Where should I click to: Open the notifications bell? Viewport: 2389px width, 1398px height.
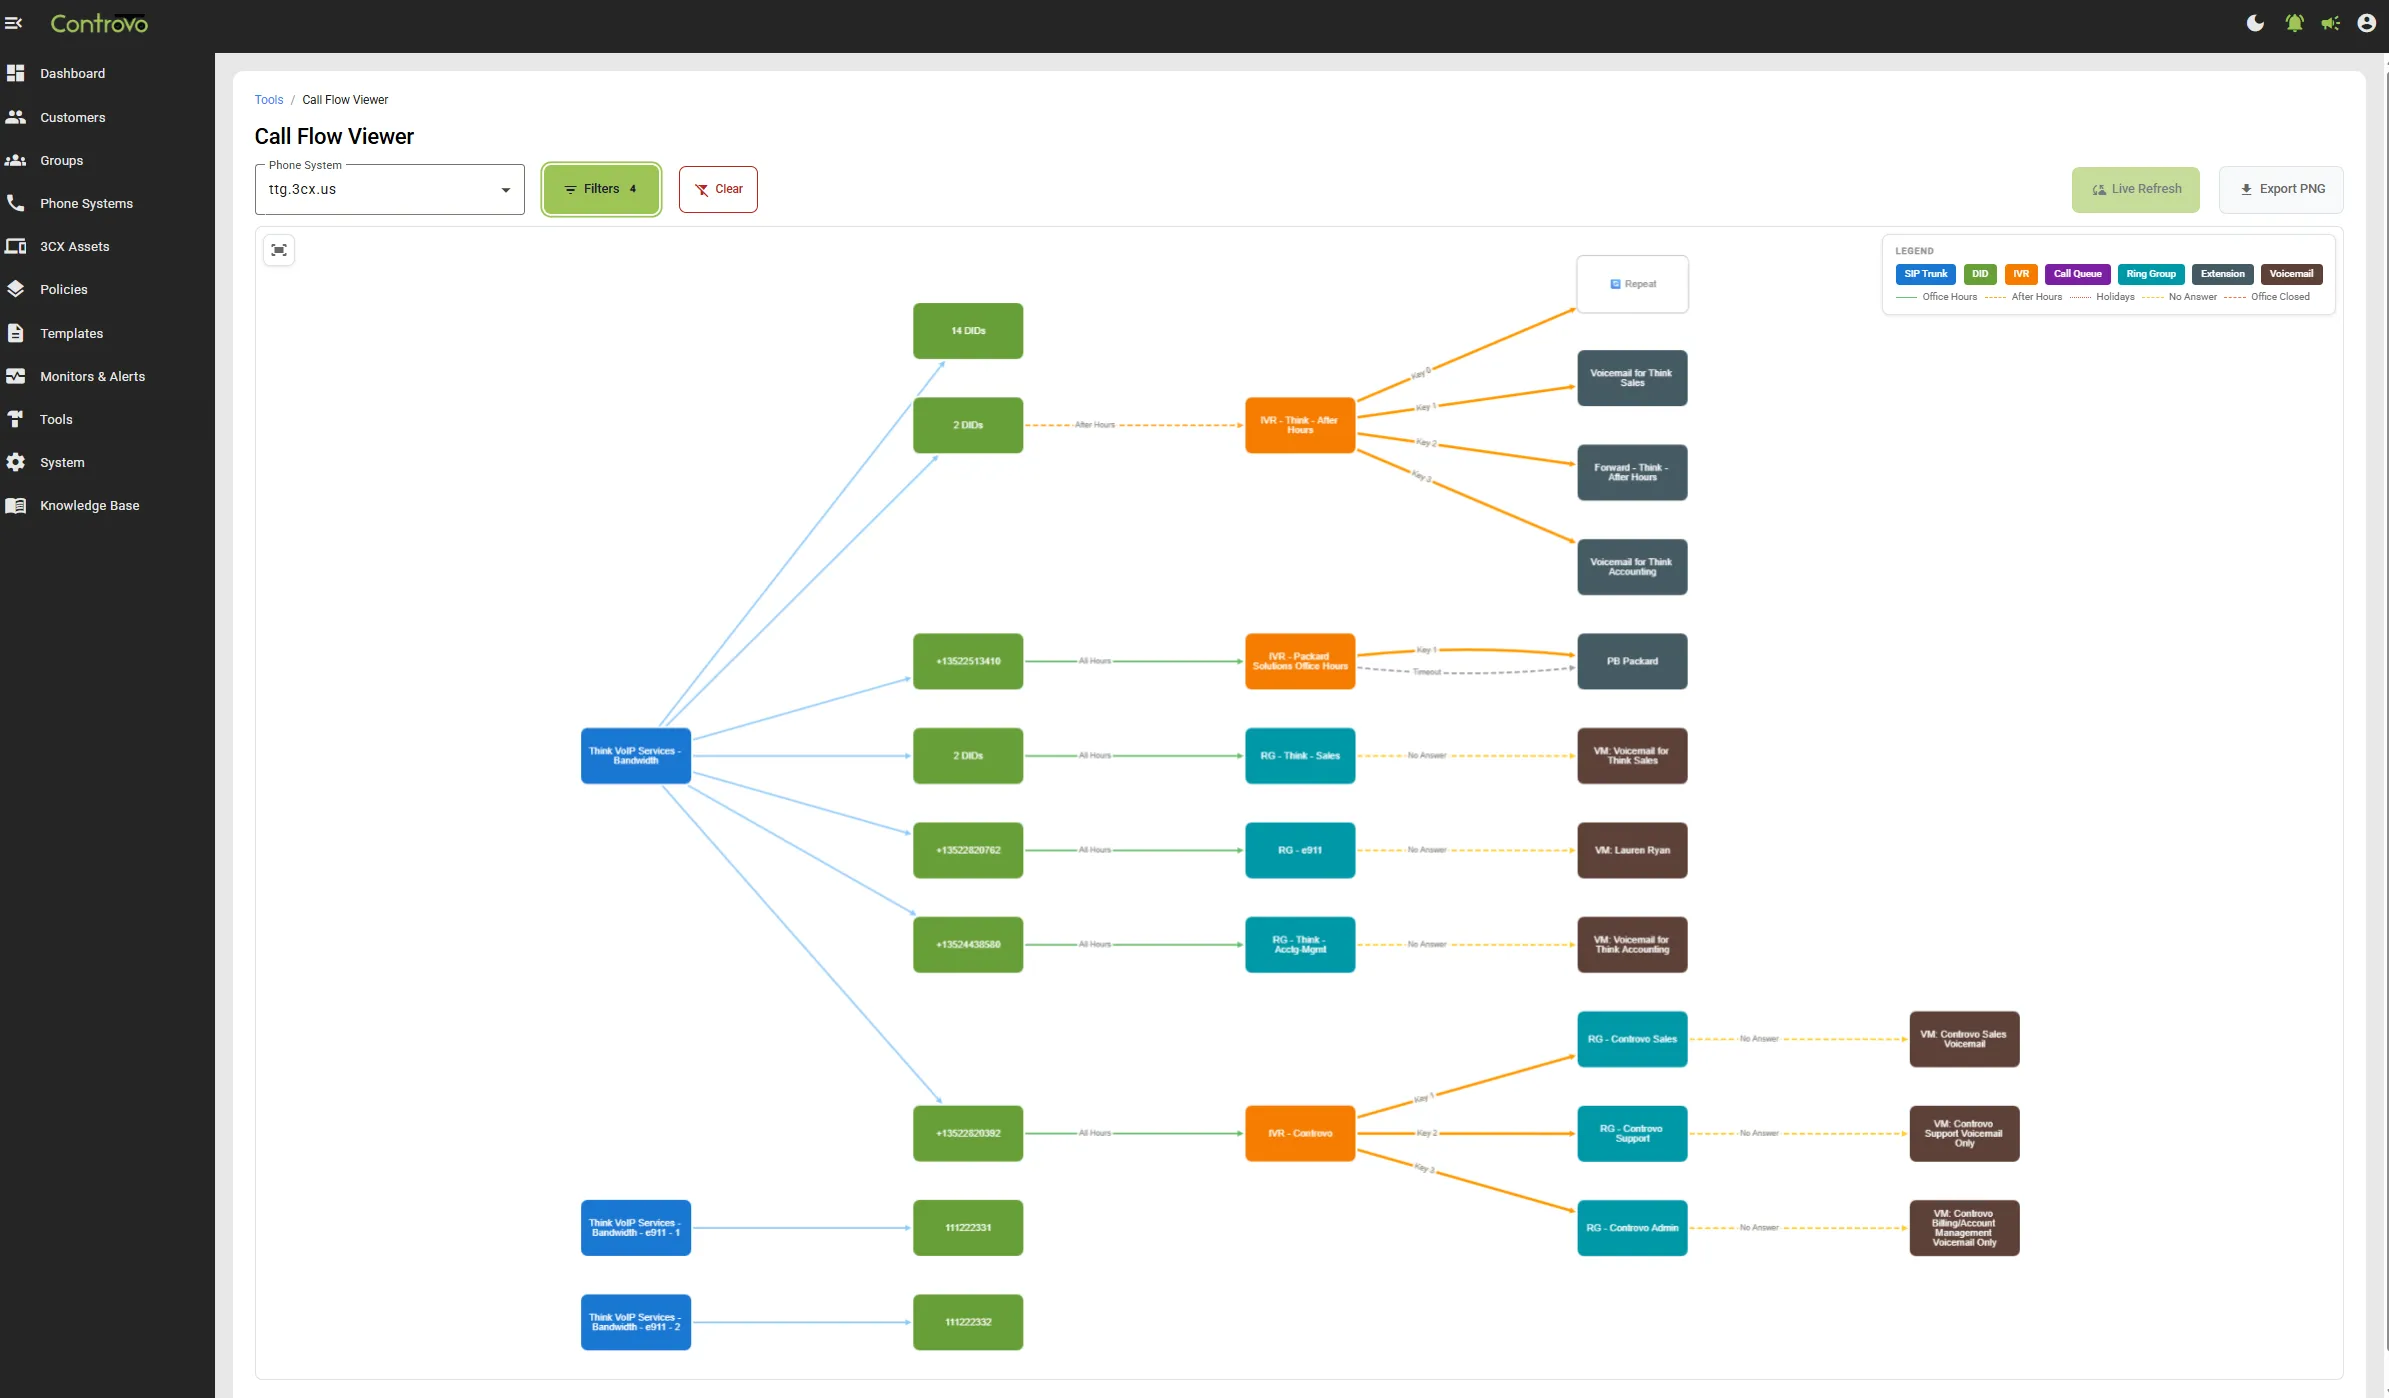tap(2293, 22)
